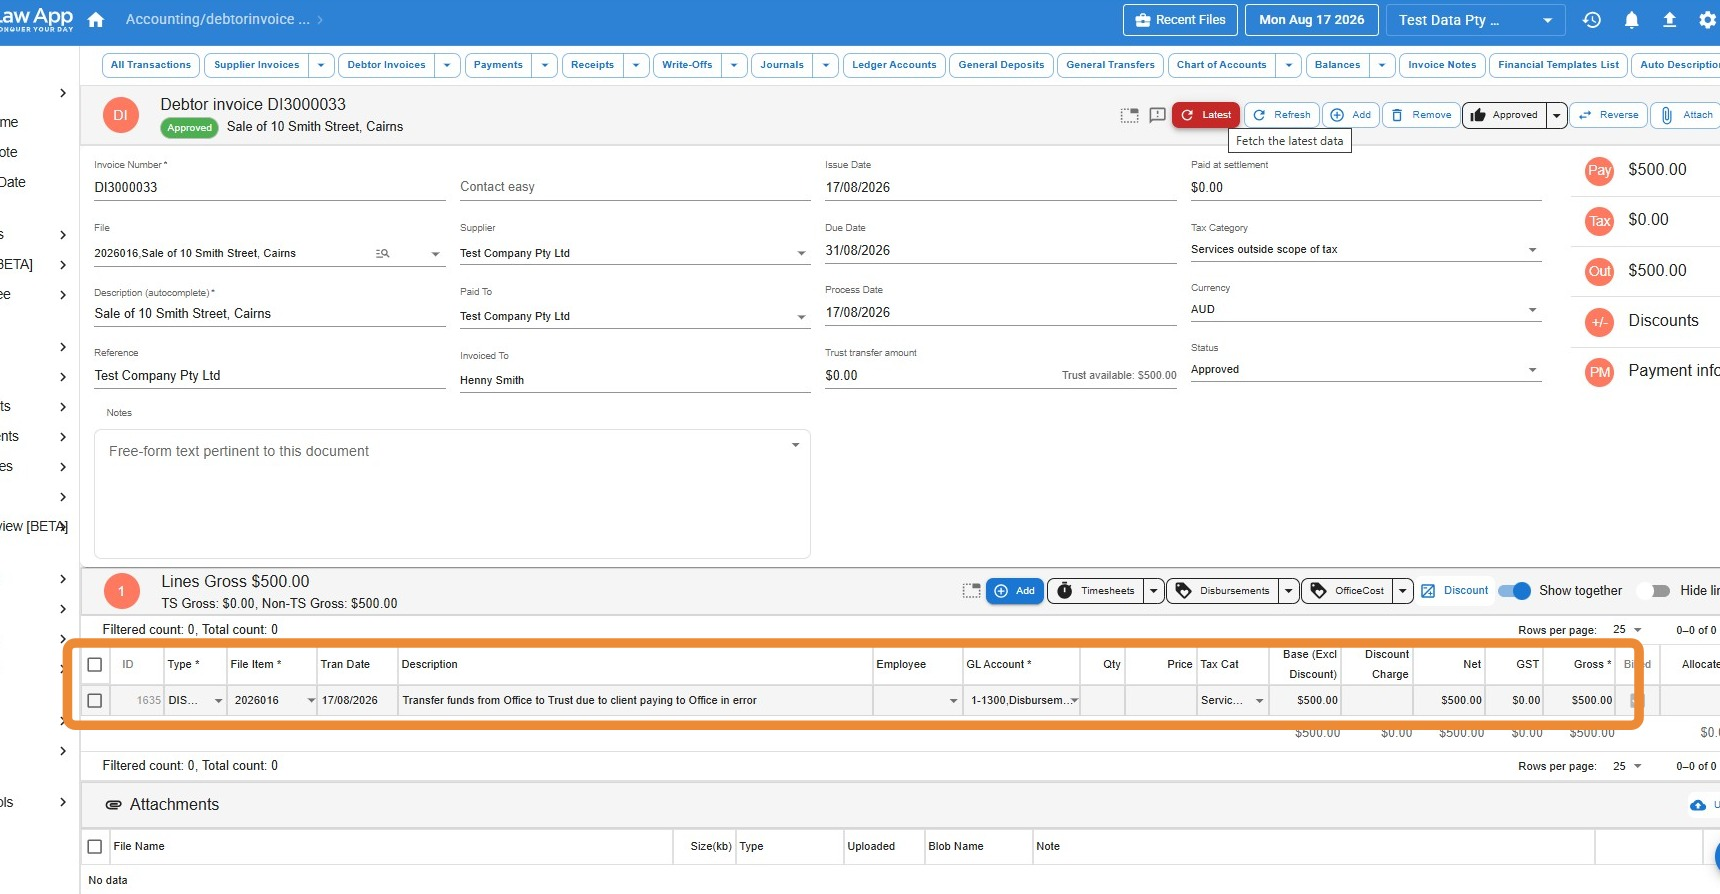Click the file search icon in File field
Screen dimensions: 1720x894
382,254
